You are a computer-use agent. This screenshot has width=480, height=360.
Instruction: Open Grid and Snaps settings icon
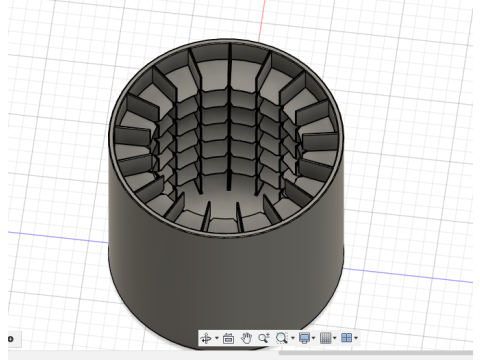[x=325, y=338]
